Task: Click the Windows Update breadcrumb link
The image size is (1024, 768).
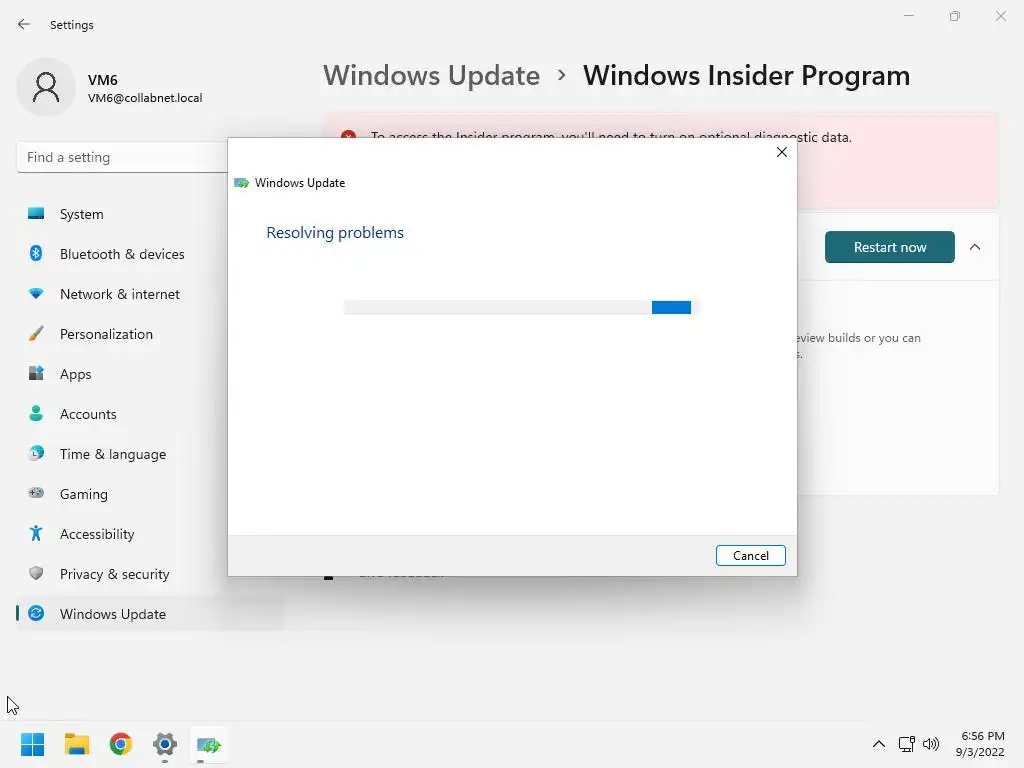Action: tap(432, 75)
